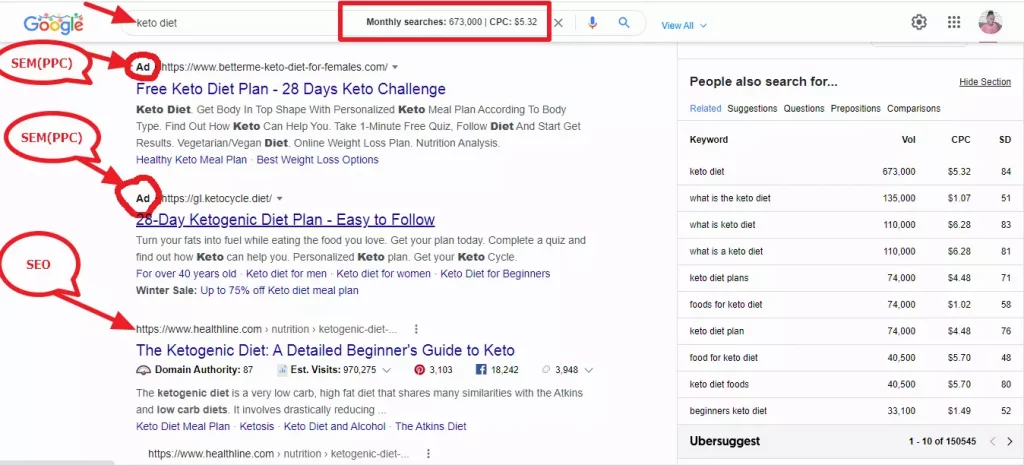The width and height of the screenshot is (1024, 465).
Task: Start voice search with microphone icon
Action: (592, 23)
